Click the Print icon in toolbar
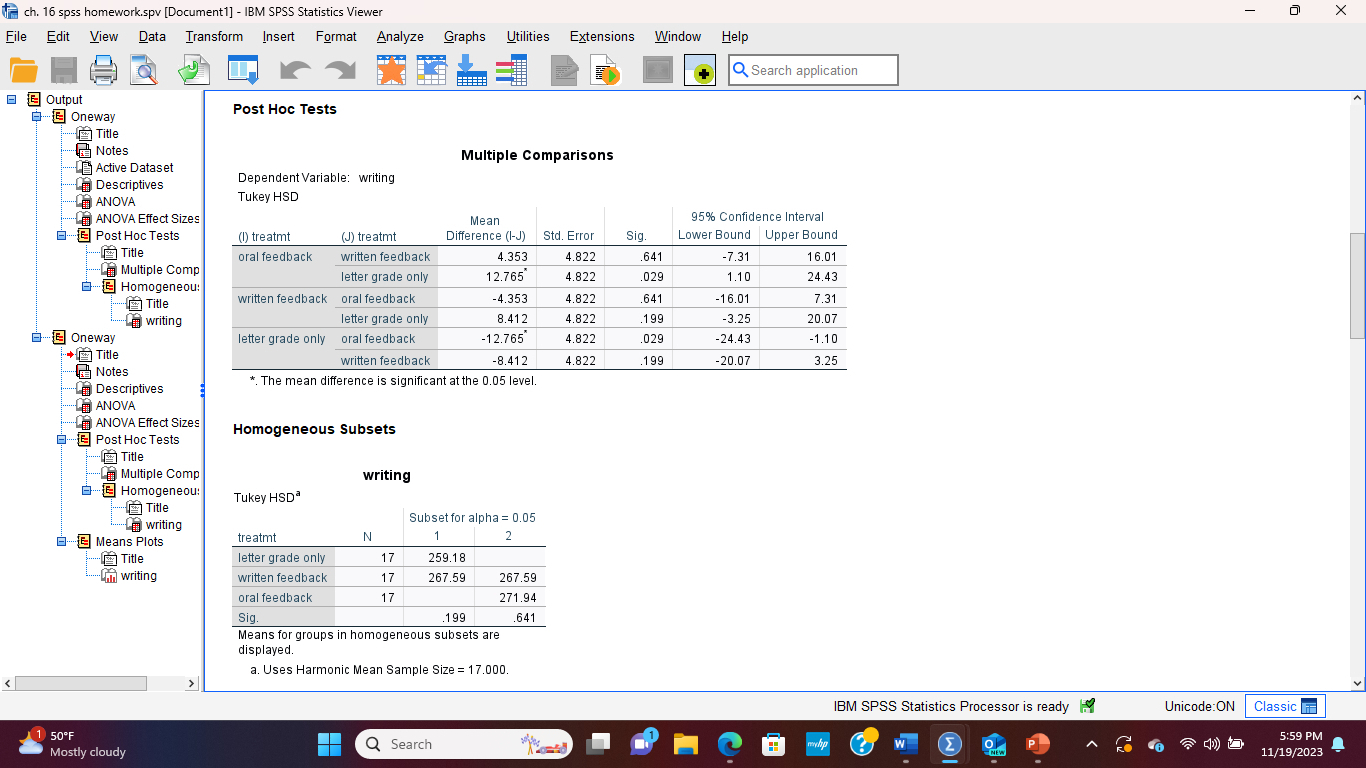 (104, 70)
